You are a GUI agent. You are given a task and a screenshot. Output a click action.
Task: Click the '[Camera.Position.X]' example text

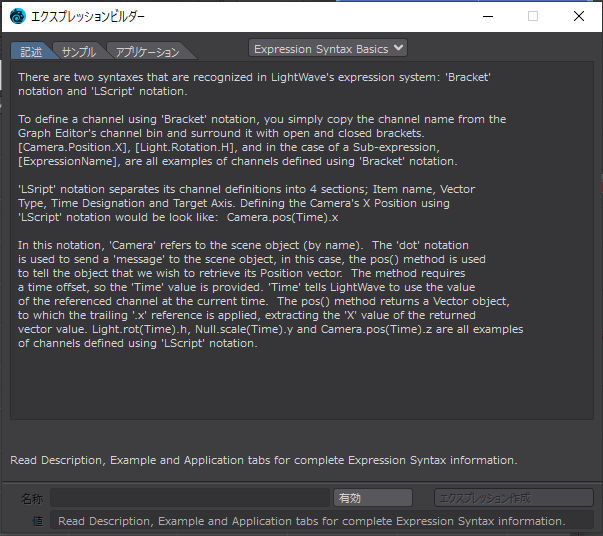tap(73, 147)
